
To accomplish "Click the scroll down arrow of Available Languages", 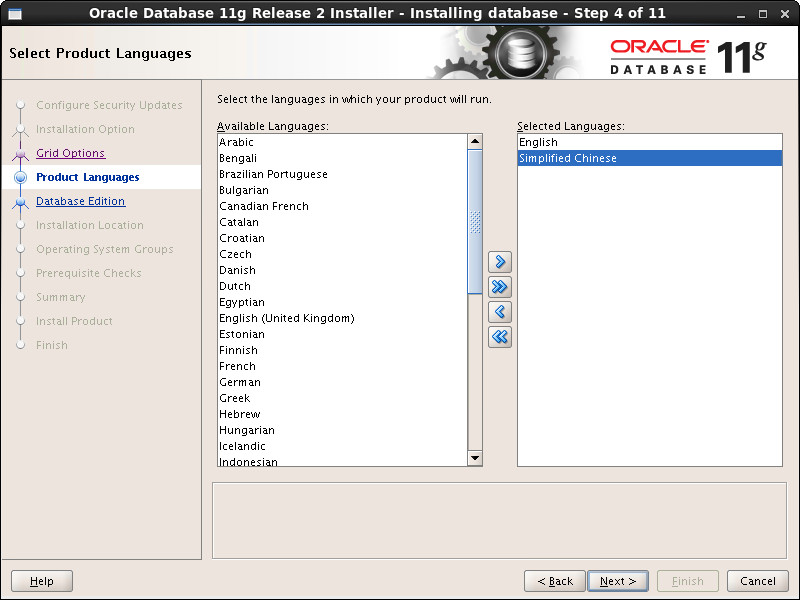I will coord(475,458).
